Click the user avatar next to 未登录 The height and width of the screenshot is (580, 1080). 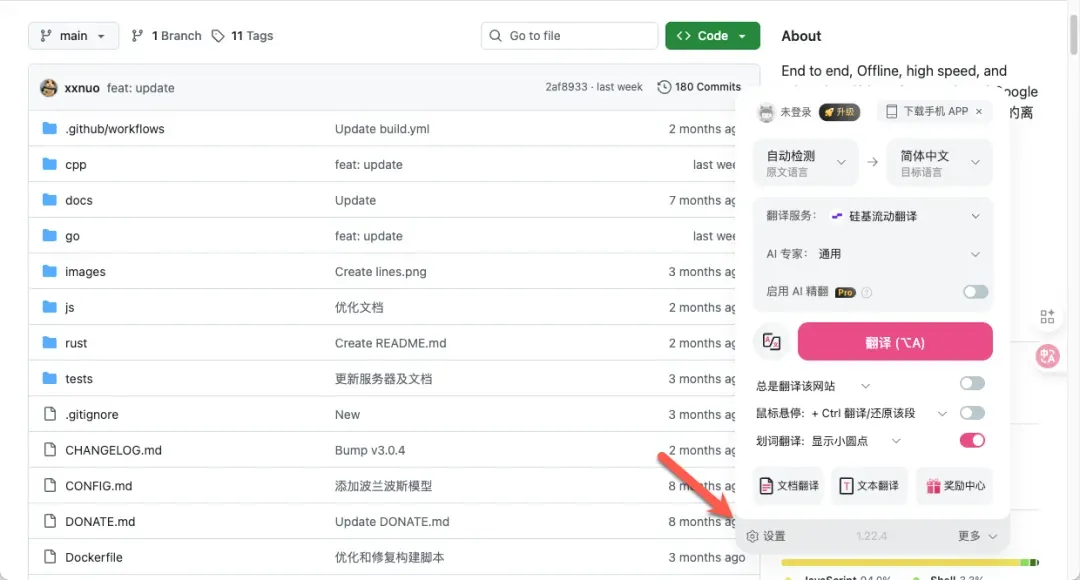coord(766,112)
